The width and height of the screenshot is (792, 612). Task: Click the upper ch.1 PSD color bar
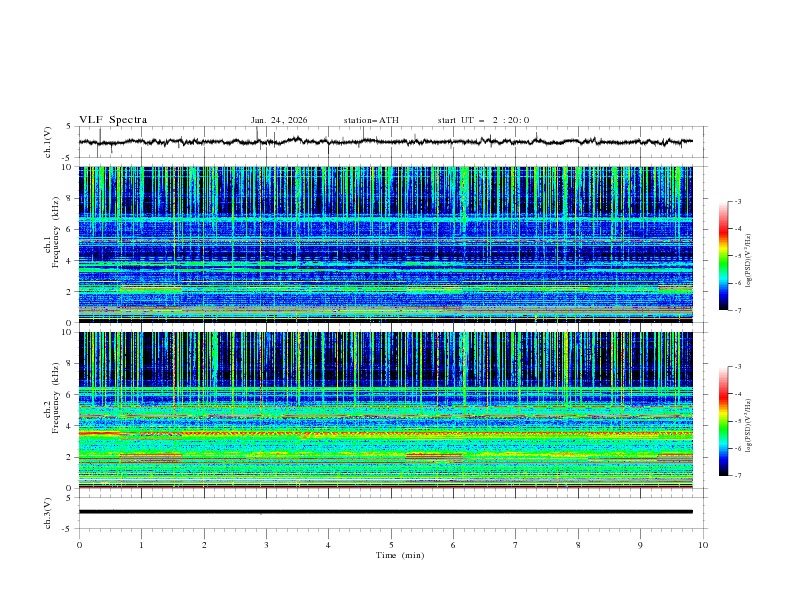(723, 256)
